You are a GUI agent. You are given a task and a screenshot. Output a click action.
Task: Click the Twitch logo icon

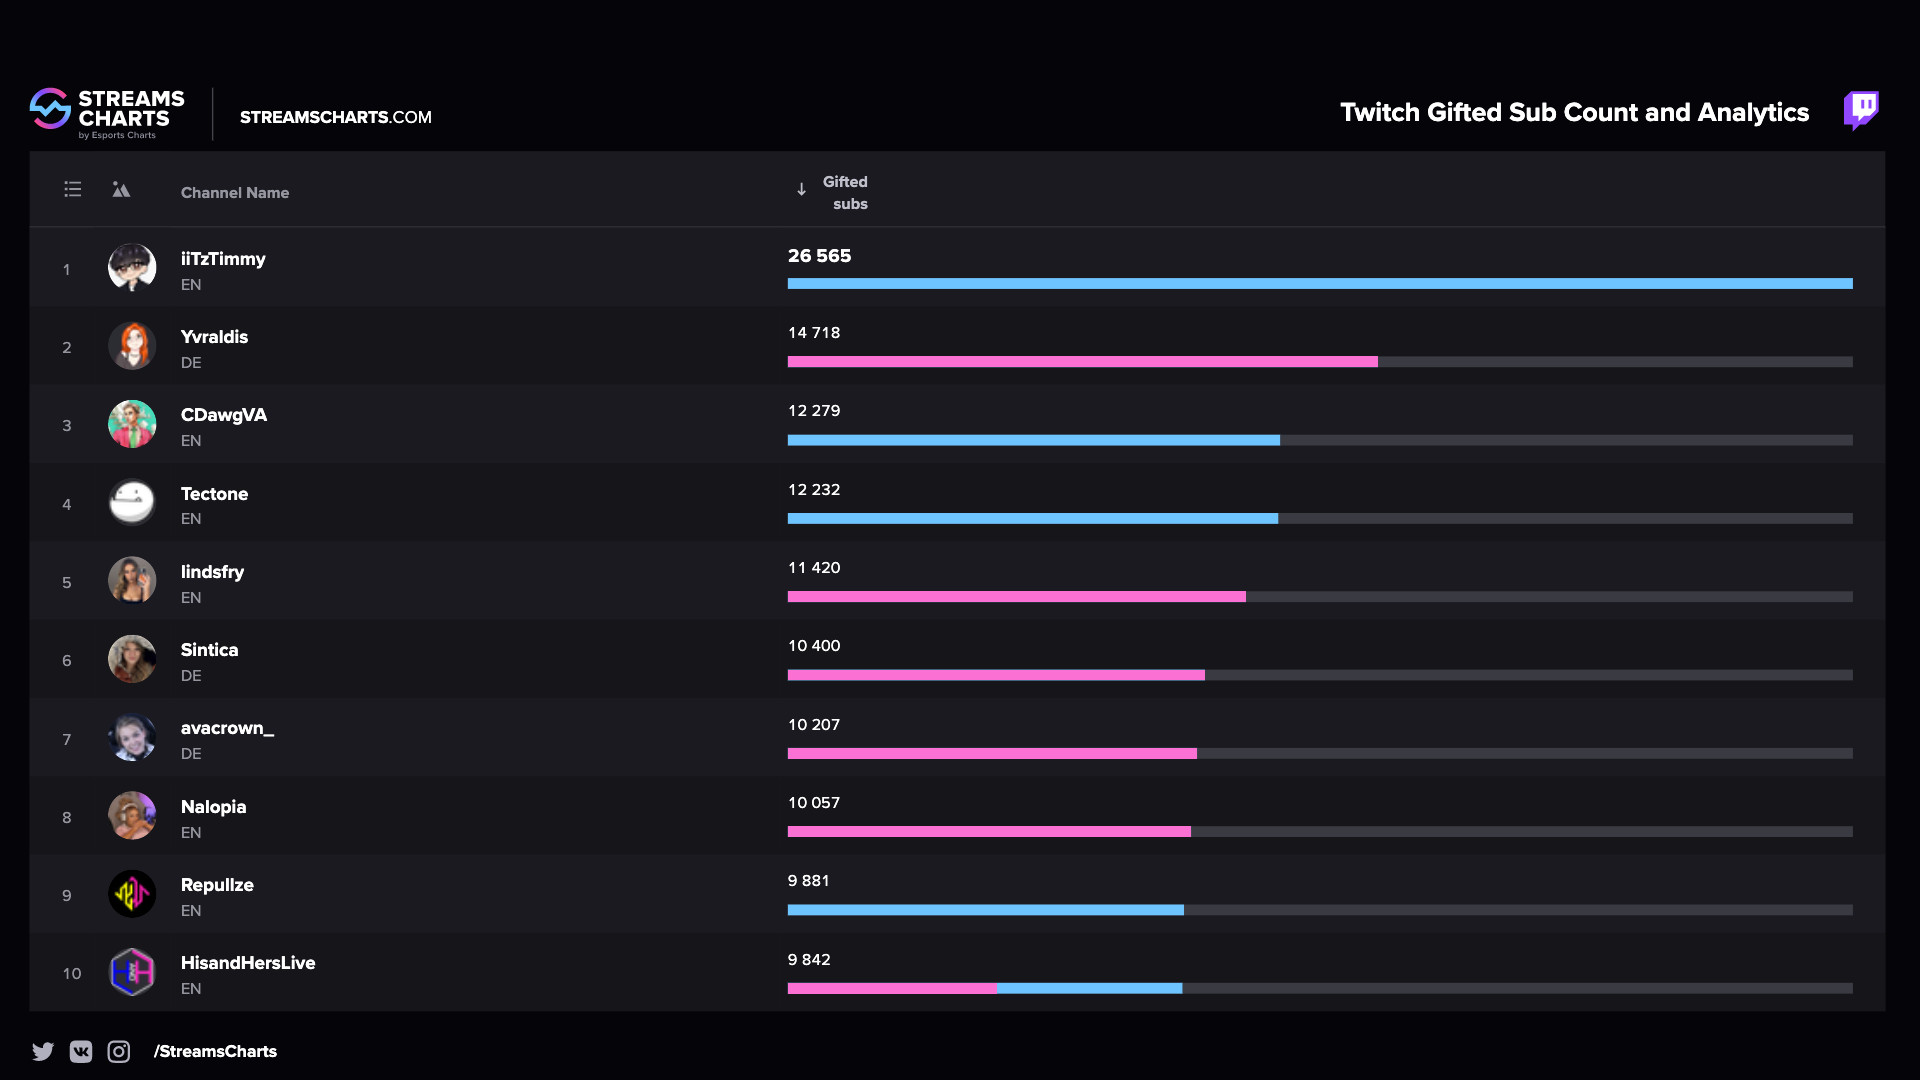1861,110
